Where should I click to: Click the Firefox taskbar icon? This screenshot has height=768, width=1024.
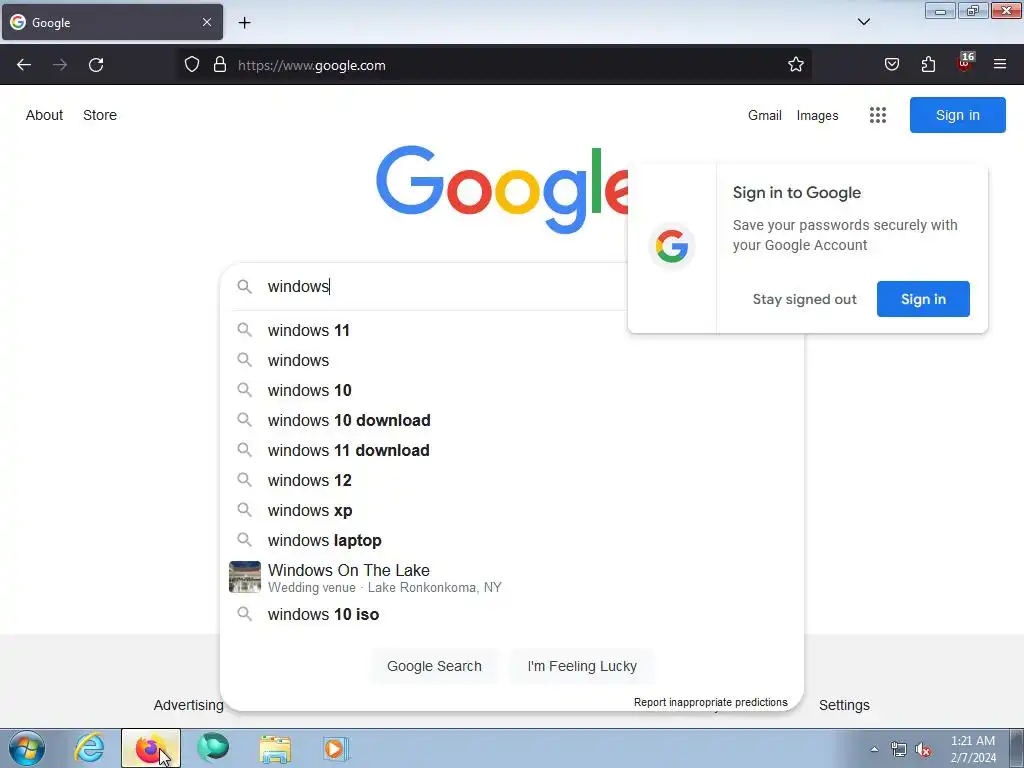tap(150, 748)
